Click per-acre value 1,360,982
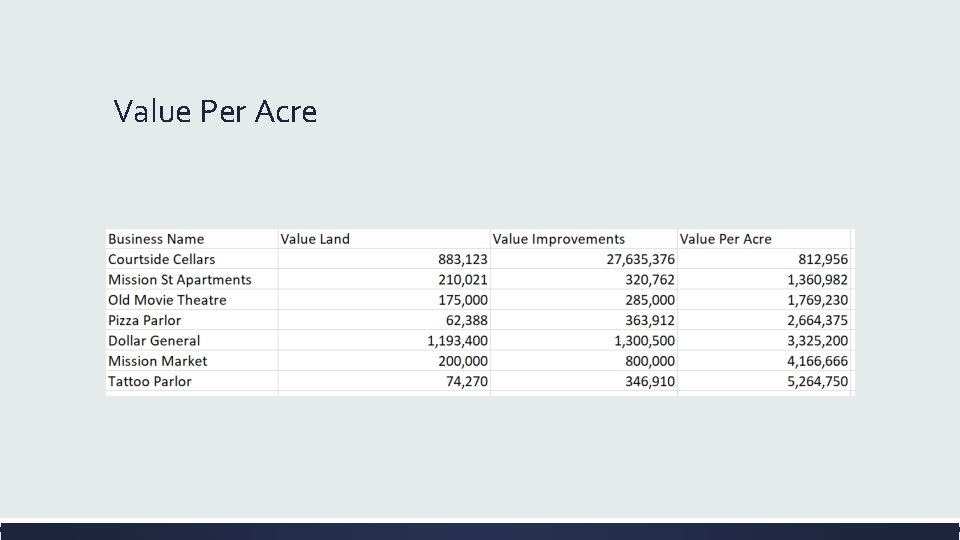The height and width of the screenshot is (540, 960). pyautogui.click(x=817, y=280)
